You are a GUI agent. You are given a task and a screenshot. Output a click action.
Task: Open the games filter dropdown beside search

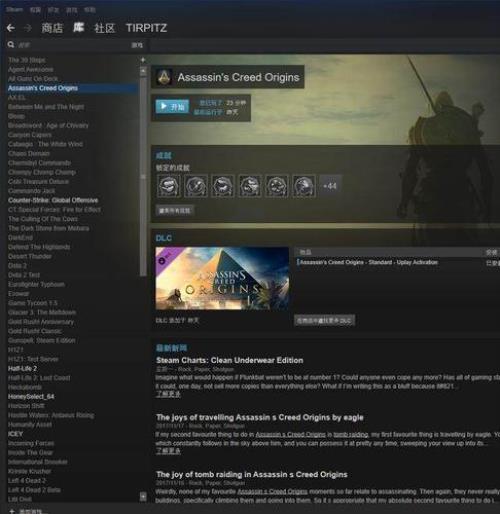[137, 45]
